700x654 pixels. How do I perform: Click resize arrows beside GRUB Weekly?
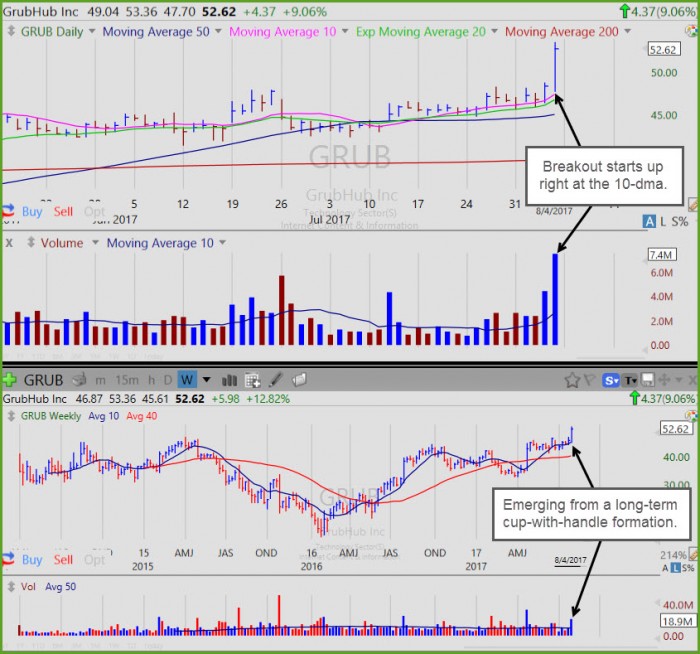click(x=12, y=416)
